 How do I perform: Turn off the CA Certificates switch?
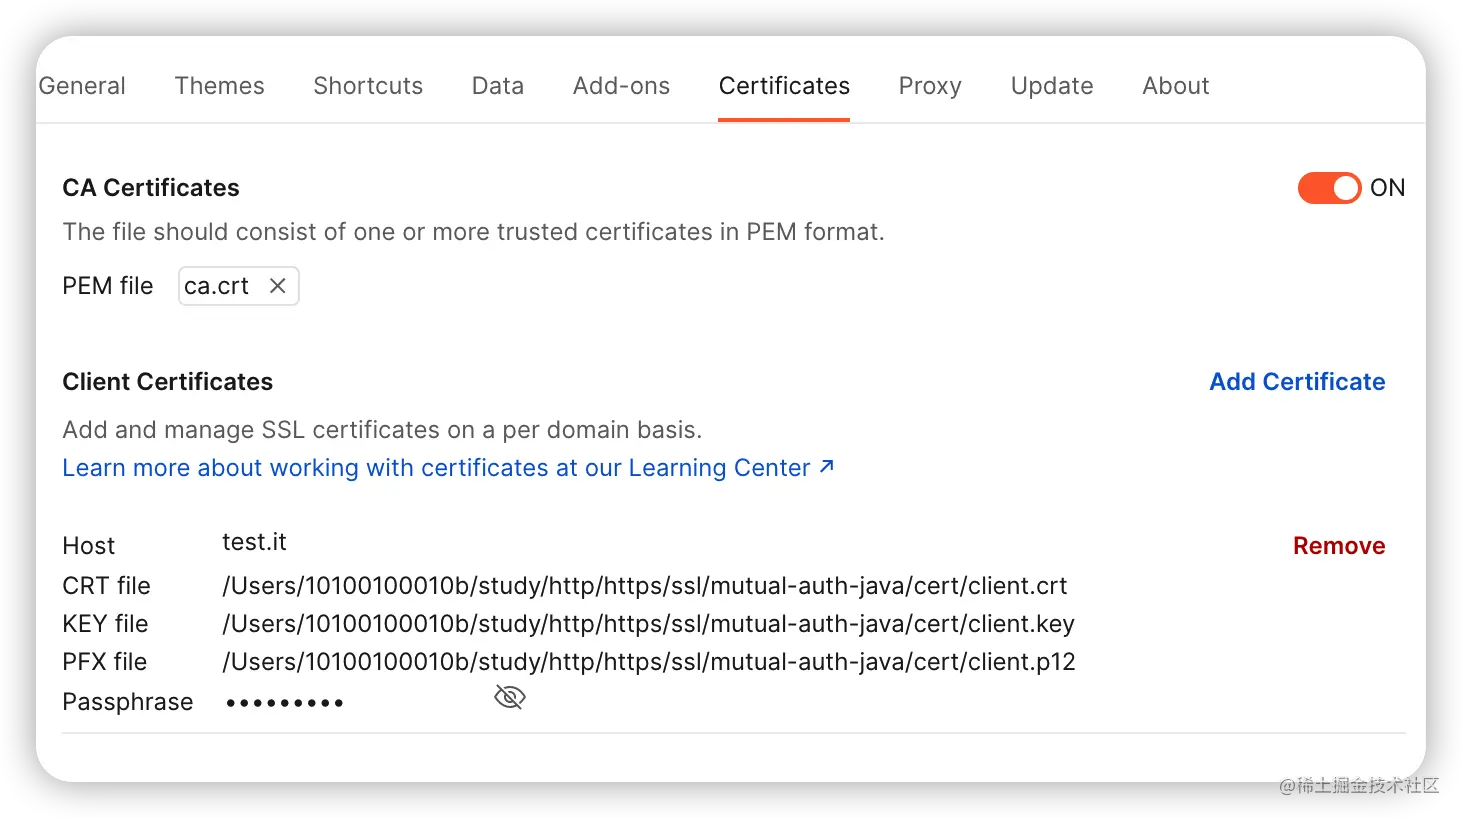click(x=1329, y=188)
